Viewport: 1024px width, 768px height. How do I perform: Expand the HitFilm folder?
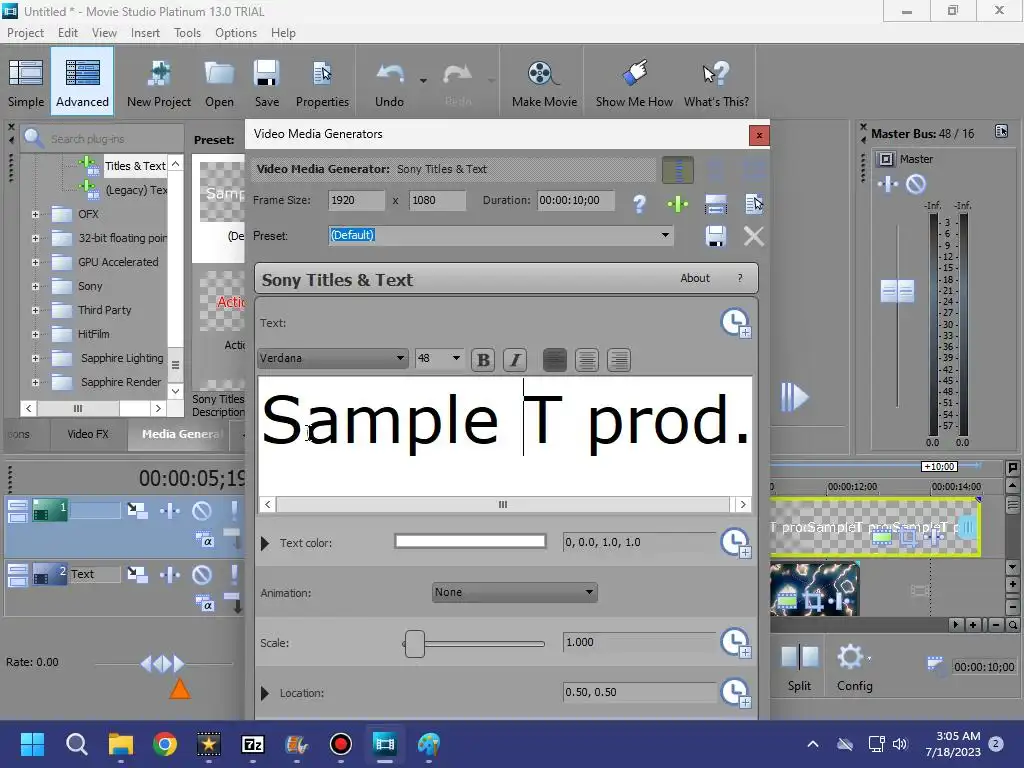[35, 334]
